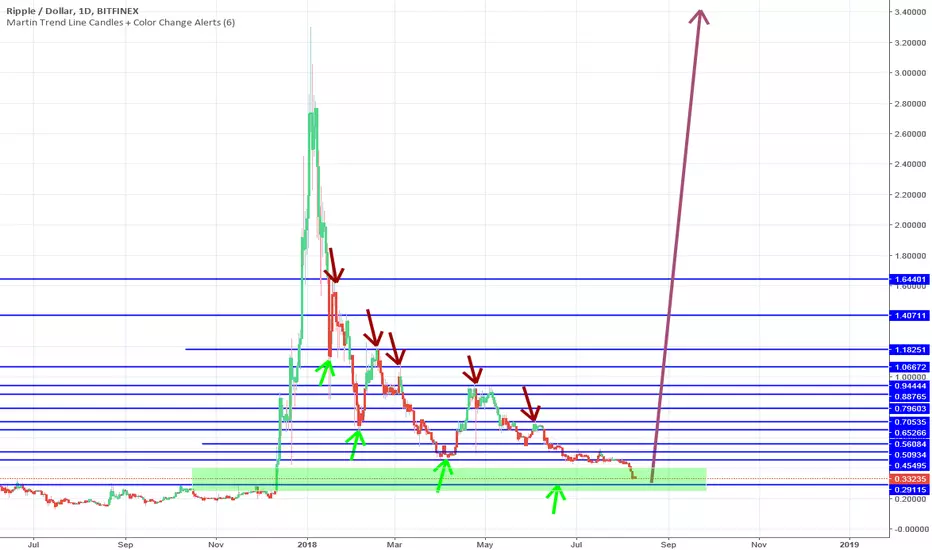Select the 0.29115 price line label
932x550 pixels.
908,490
